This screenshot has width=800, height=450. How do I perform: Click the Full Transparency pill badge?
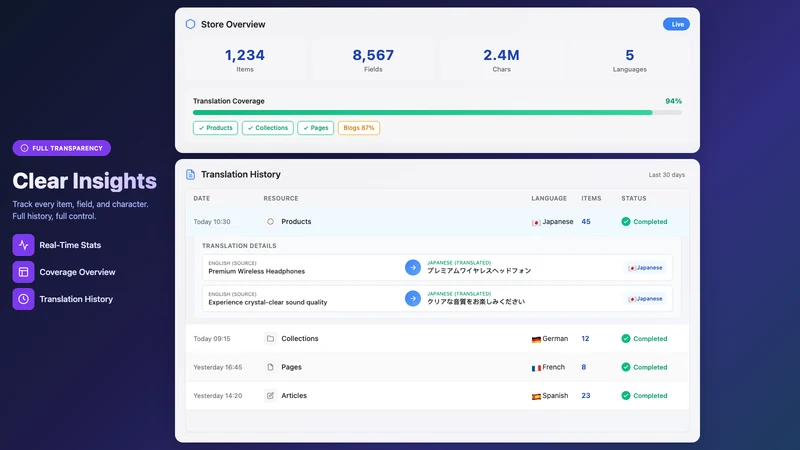62,148
